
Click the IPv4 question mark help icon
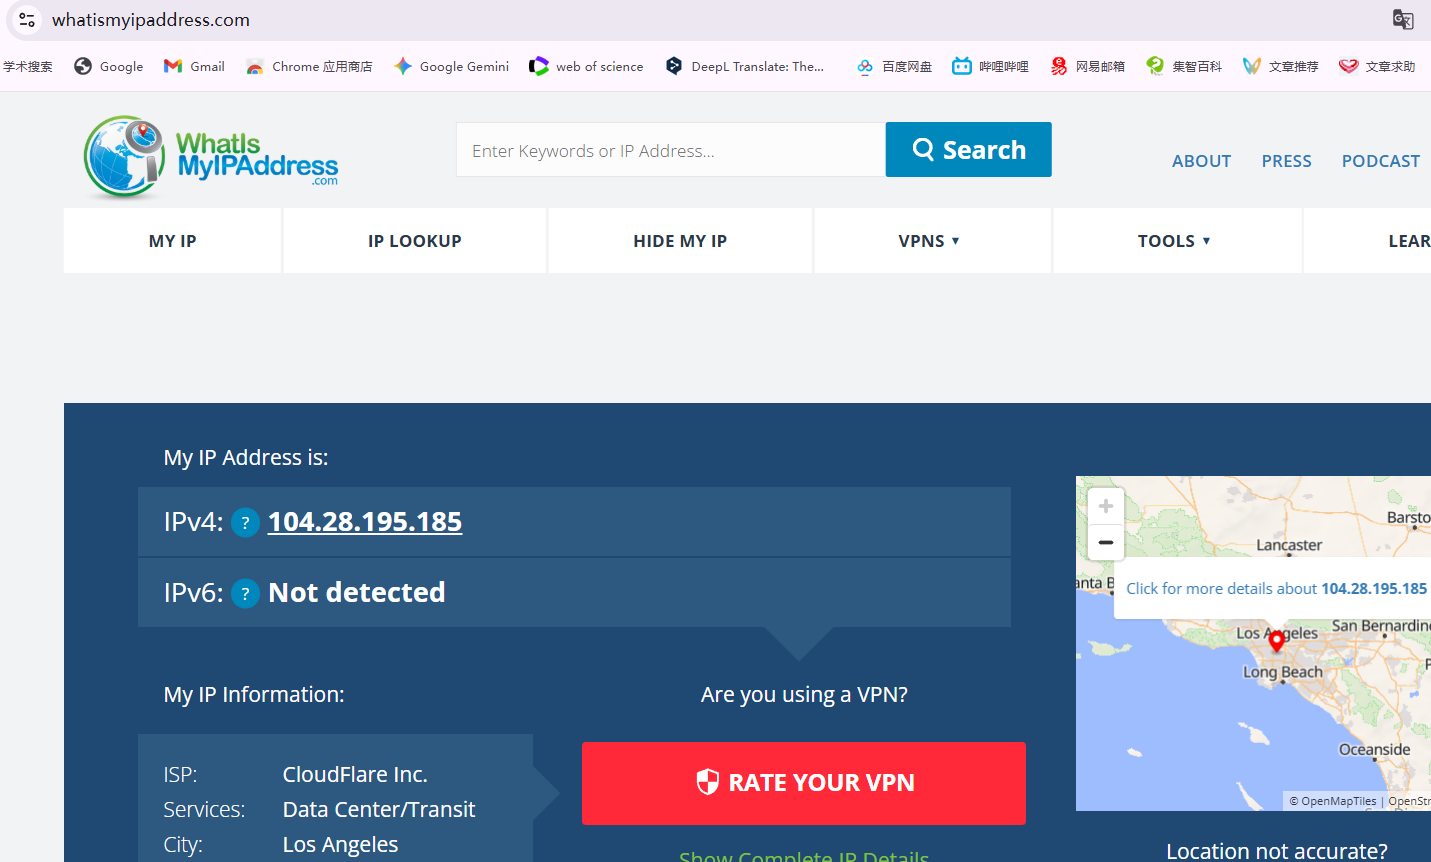coord(245,522)
